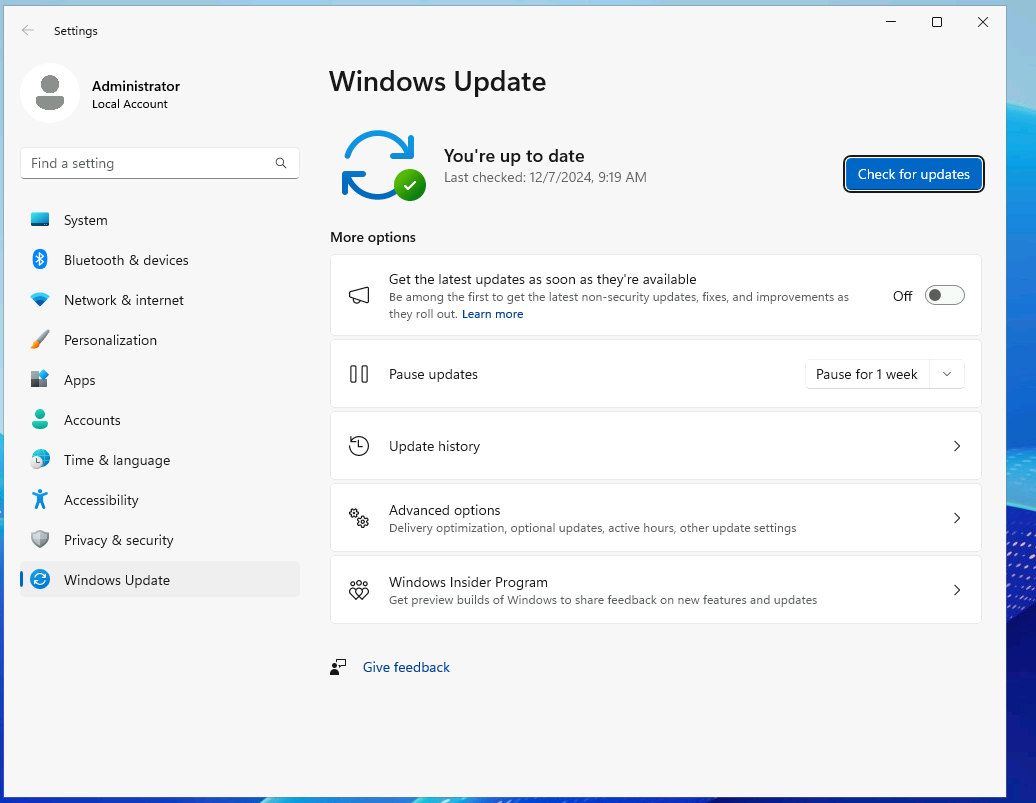Viewport: 1036px width, 803px height.
Task: Click the Privacy & security shield icon
Action: [x=40, y=540]
